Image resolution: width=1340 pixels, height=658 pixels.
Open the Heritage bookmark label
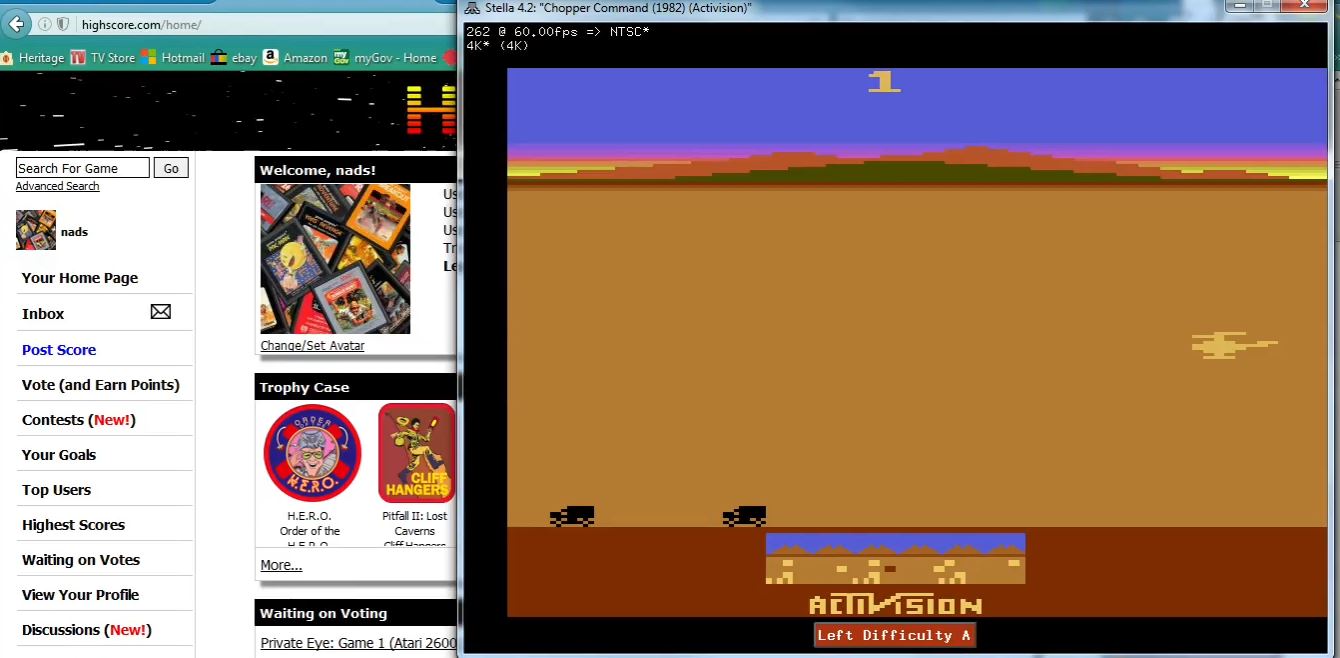pos(42,58)
